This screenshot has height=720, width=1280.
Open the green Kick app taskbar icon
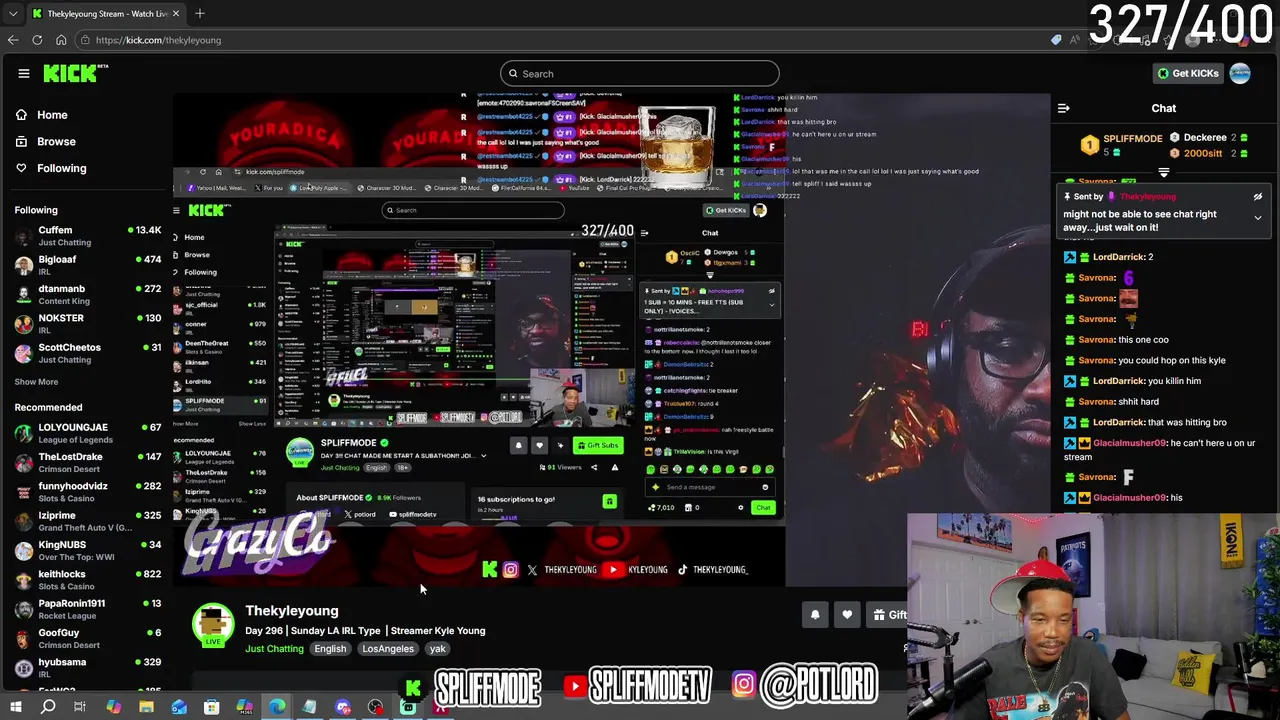point(408,707)
